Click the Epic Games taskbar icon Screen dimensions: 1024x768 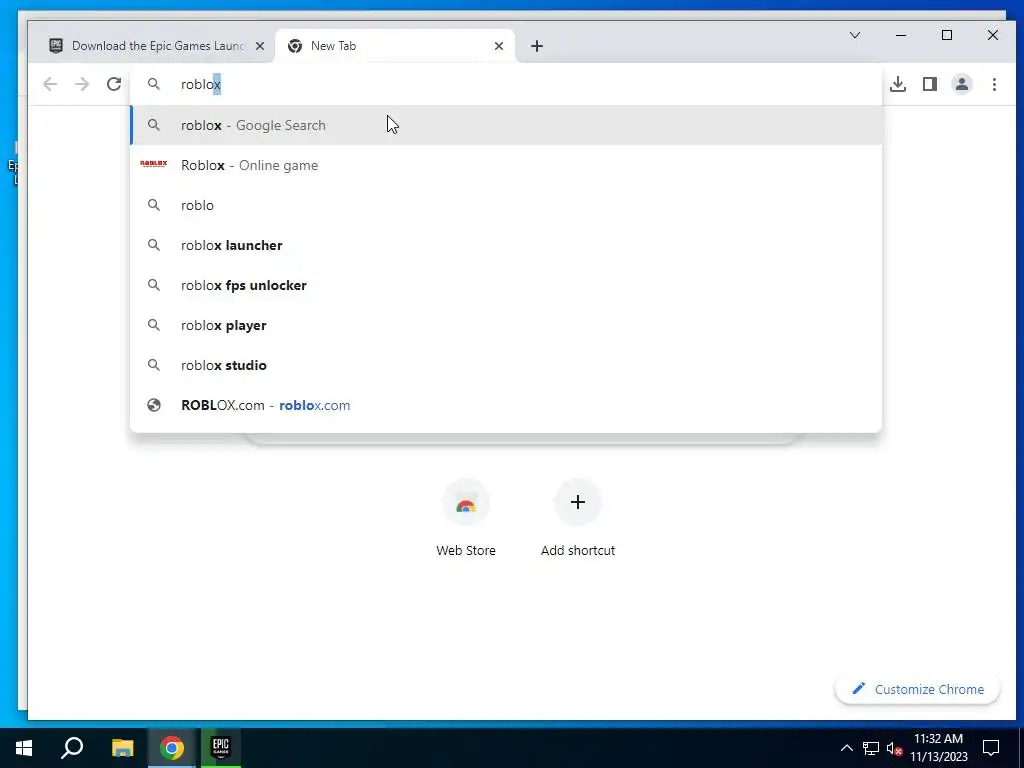[x=221, y=748]
